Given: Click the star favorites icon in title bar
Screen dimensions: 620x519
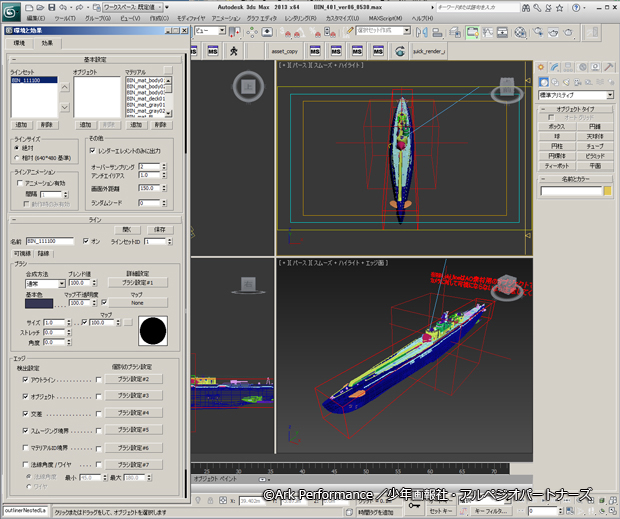Looking at the screenshot, I should point(560,8).
